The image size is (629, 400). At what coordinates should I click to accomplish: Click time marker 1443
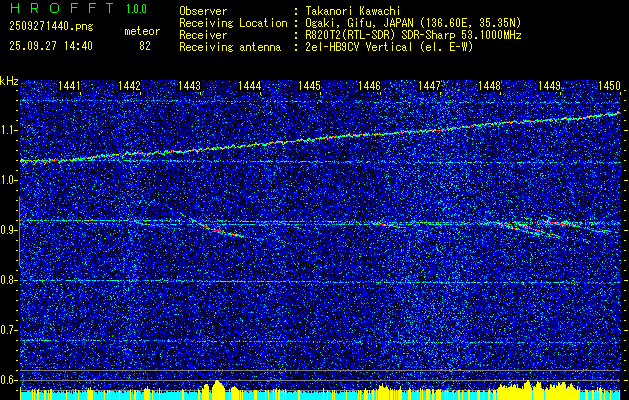[189, 85]
